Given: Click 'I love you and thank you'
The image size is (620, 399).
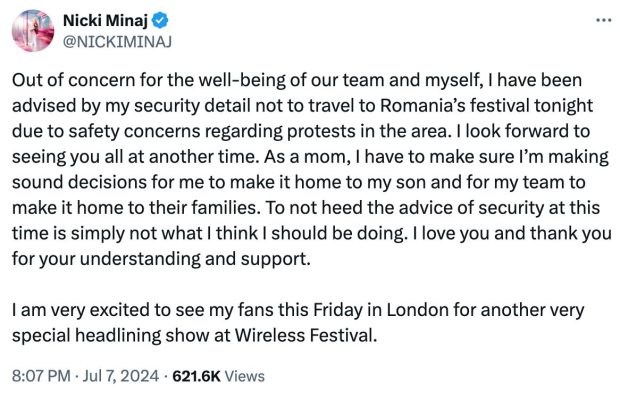Looking at the screenshot, I should (x=512, y=233).
